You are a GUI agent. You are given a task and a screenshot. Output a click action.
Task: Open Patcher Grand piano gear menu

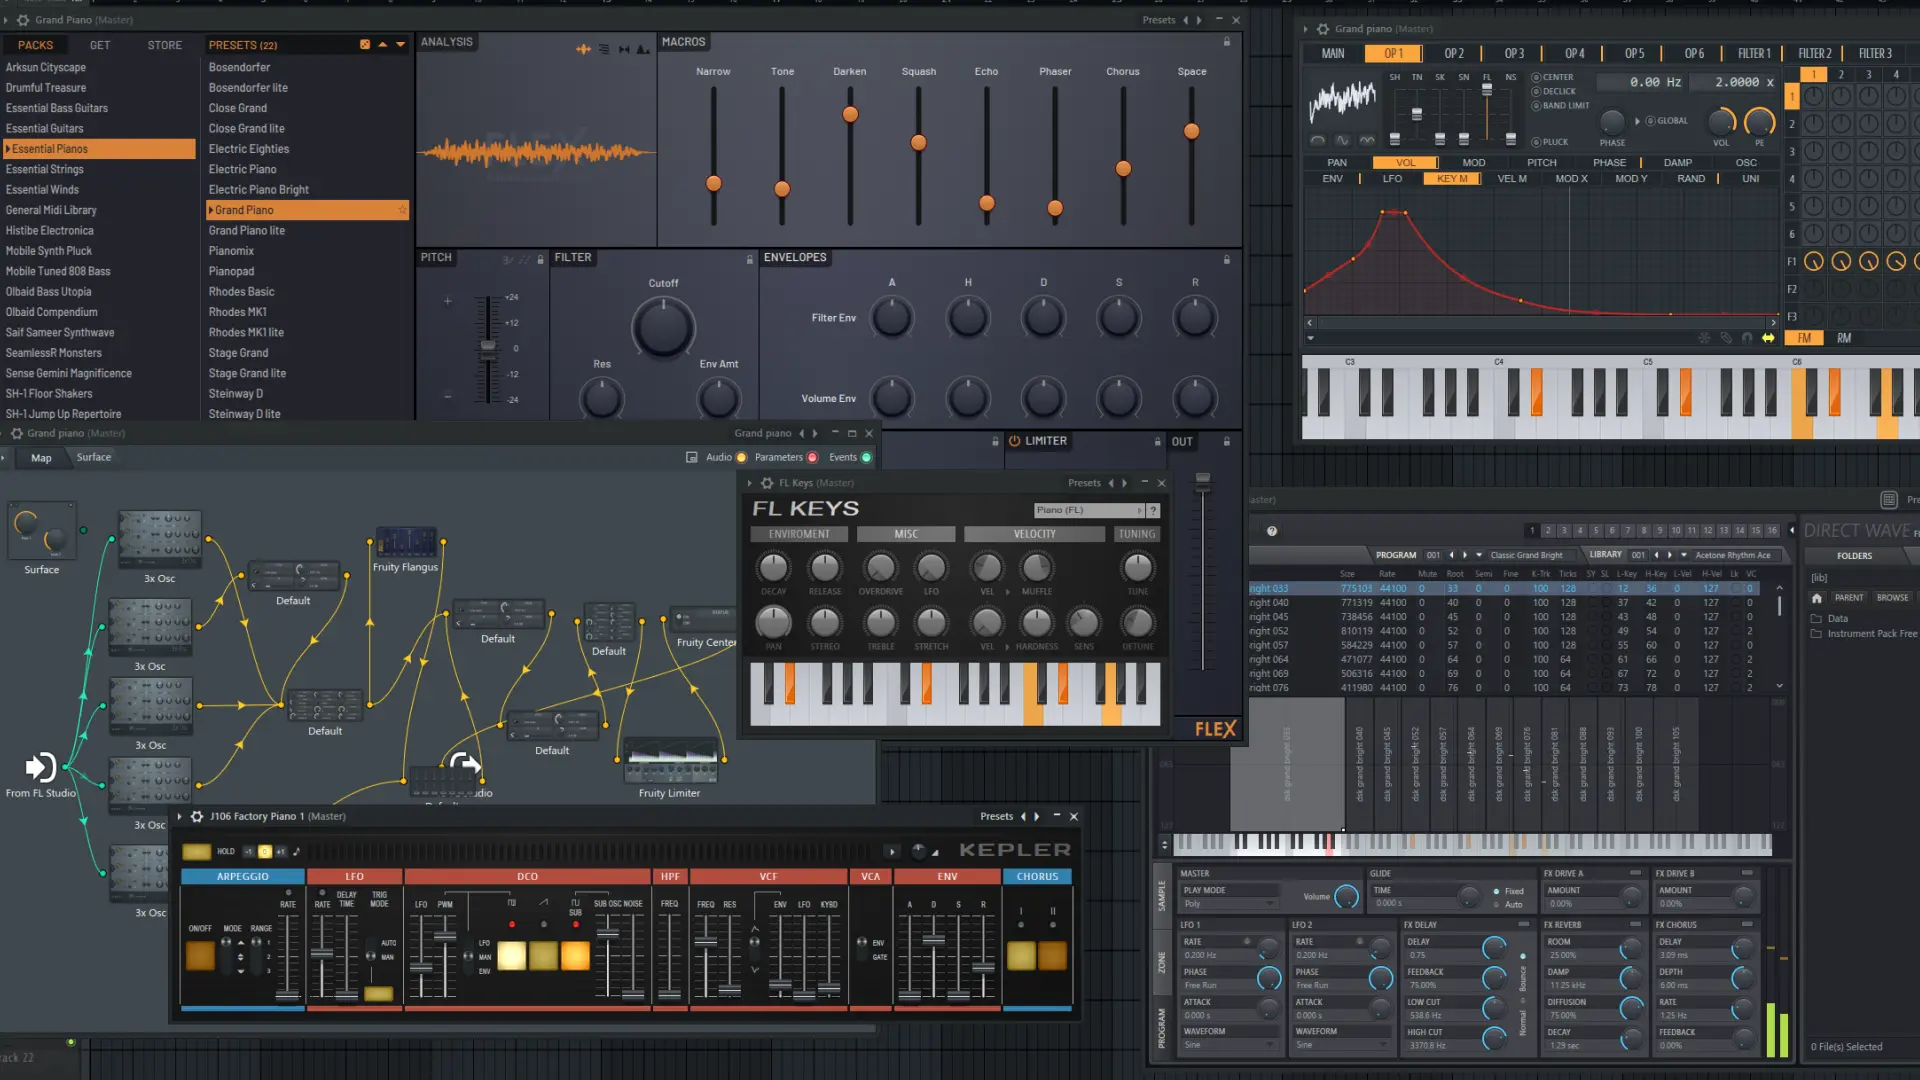tap(16, 433)
